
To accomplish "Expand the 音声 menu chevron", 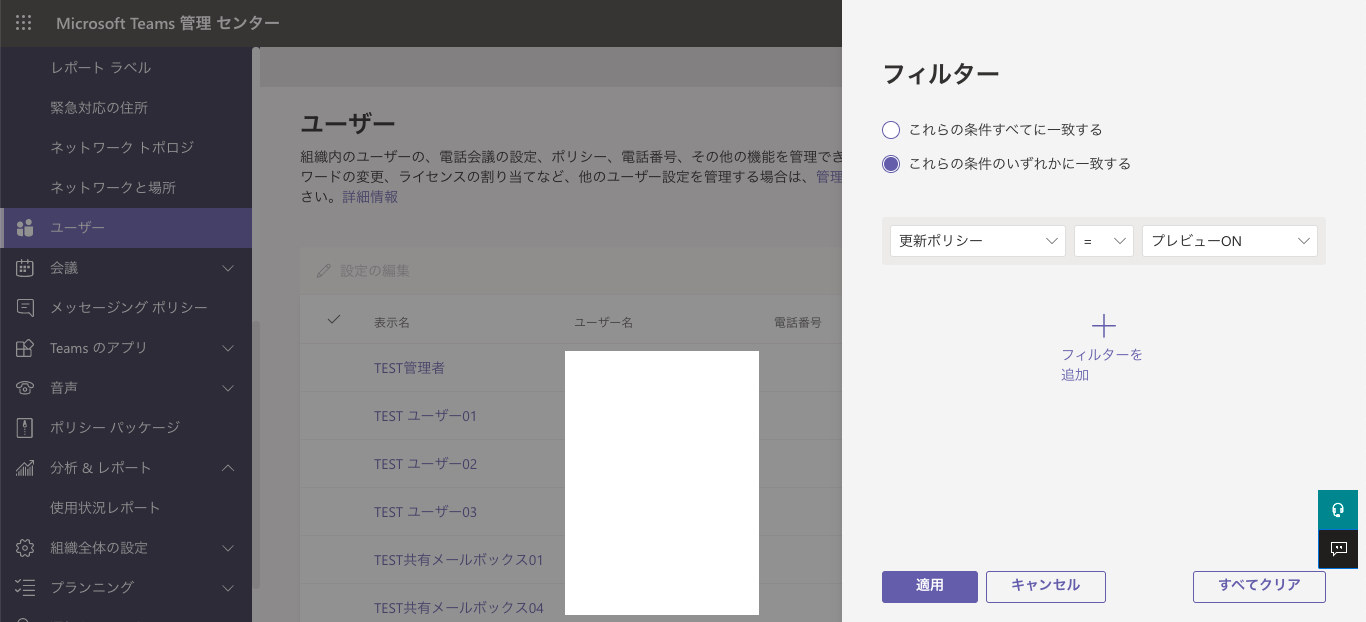I will click(228, 388).
